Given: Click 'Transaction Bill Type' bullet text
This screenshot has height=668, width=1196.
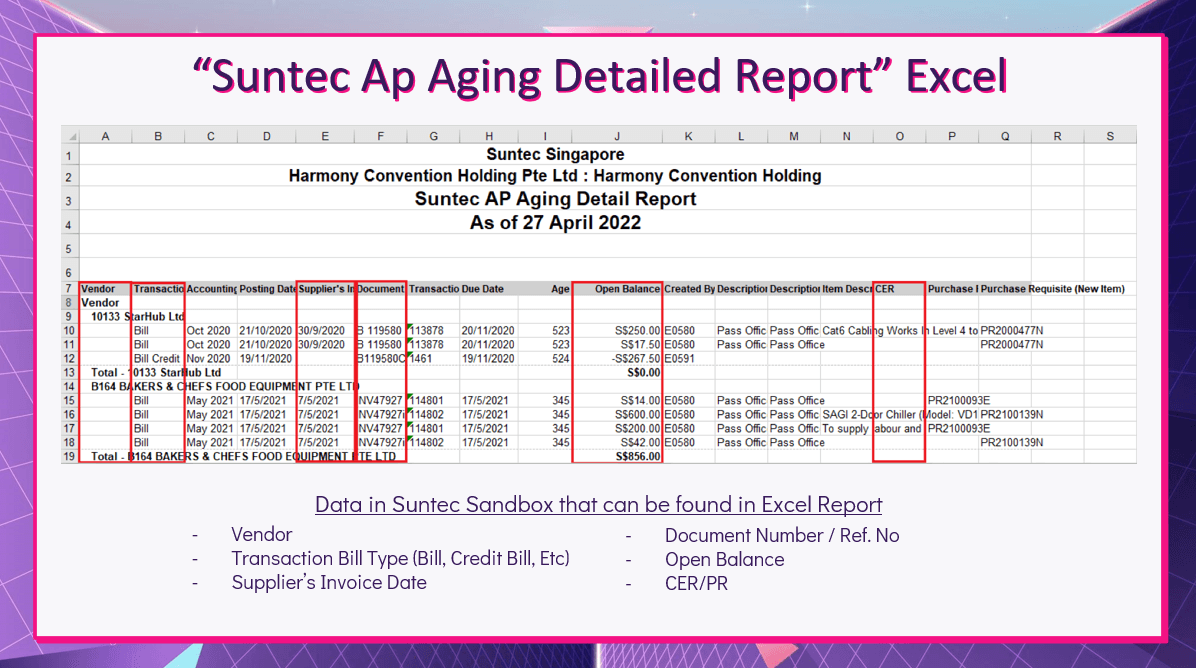Looking at the screenshot, I should [x=400, y=559].
